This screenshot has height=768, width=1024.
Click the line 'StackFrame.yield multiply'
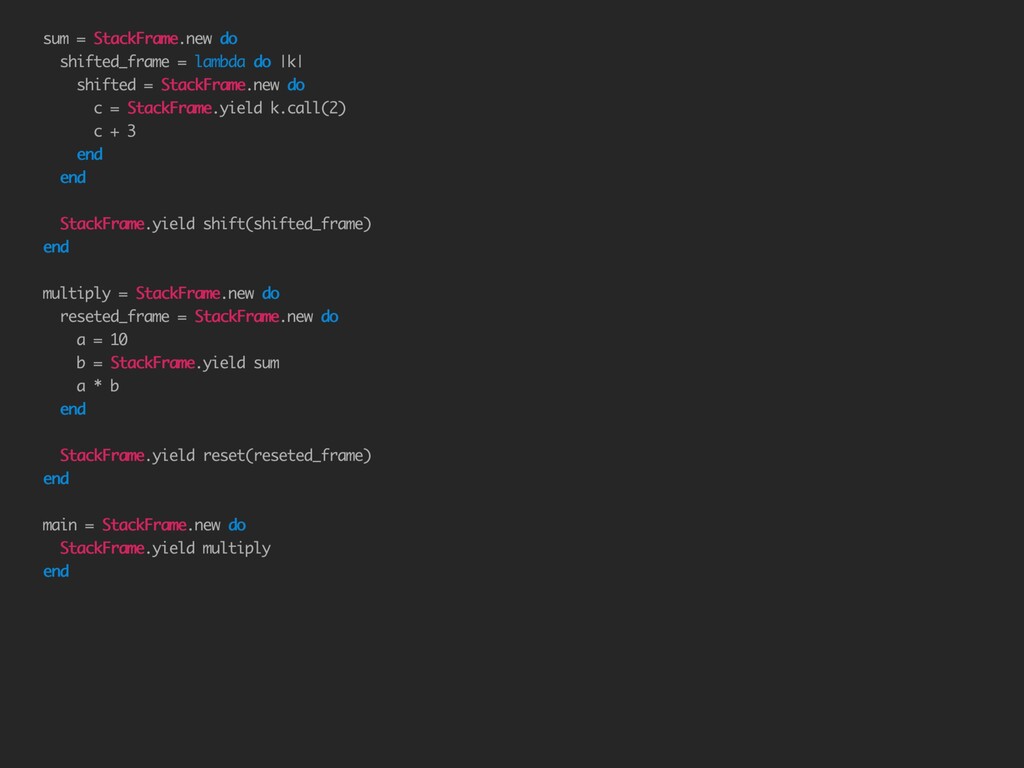coord(165,549)
